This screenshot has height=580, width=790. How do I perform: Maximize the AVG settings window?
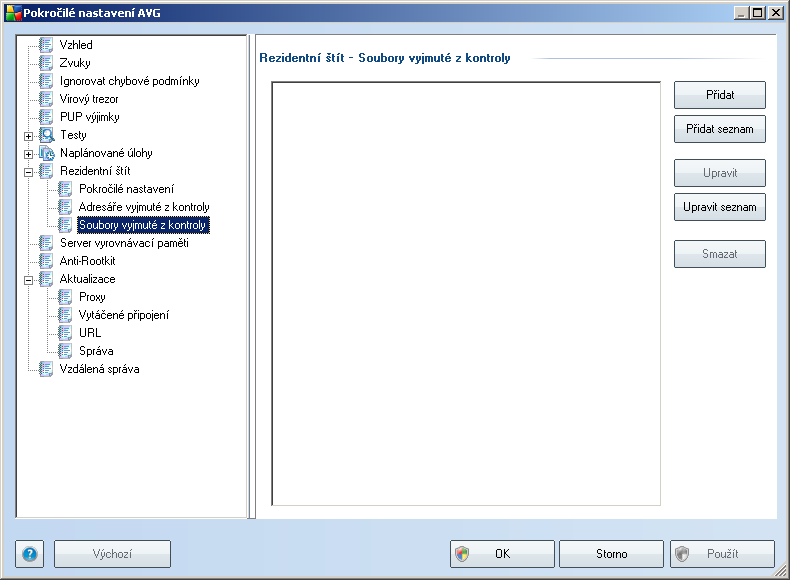(757, 13)
